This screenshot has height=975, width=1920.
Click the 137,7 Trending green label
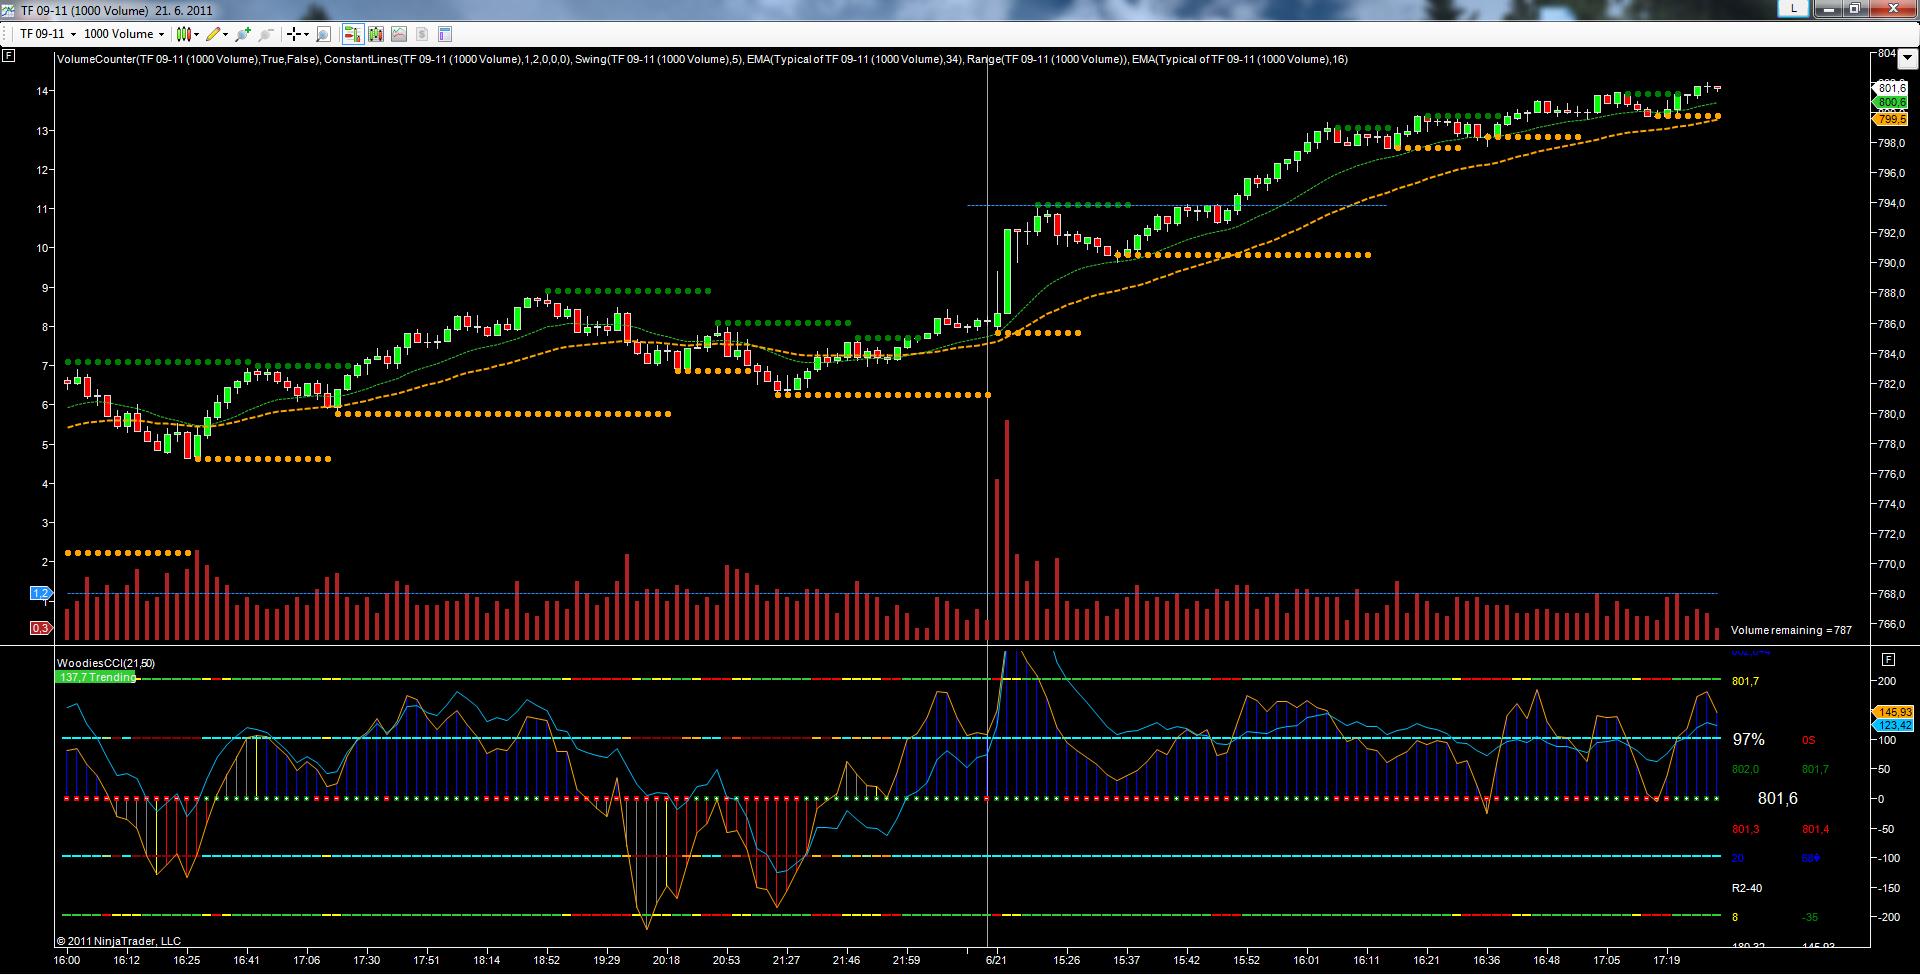pyautogui.click(x=96, y=677)
